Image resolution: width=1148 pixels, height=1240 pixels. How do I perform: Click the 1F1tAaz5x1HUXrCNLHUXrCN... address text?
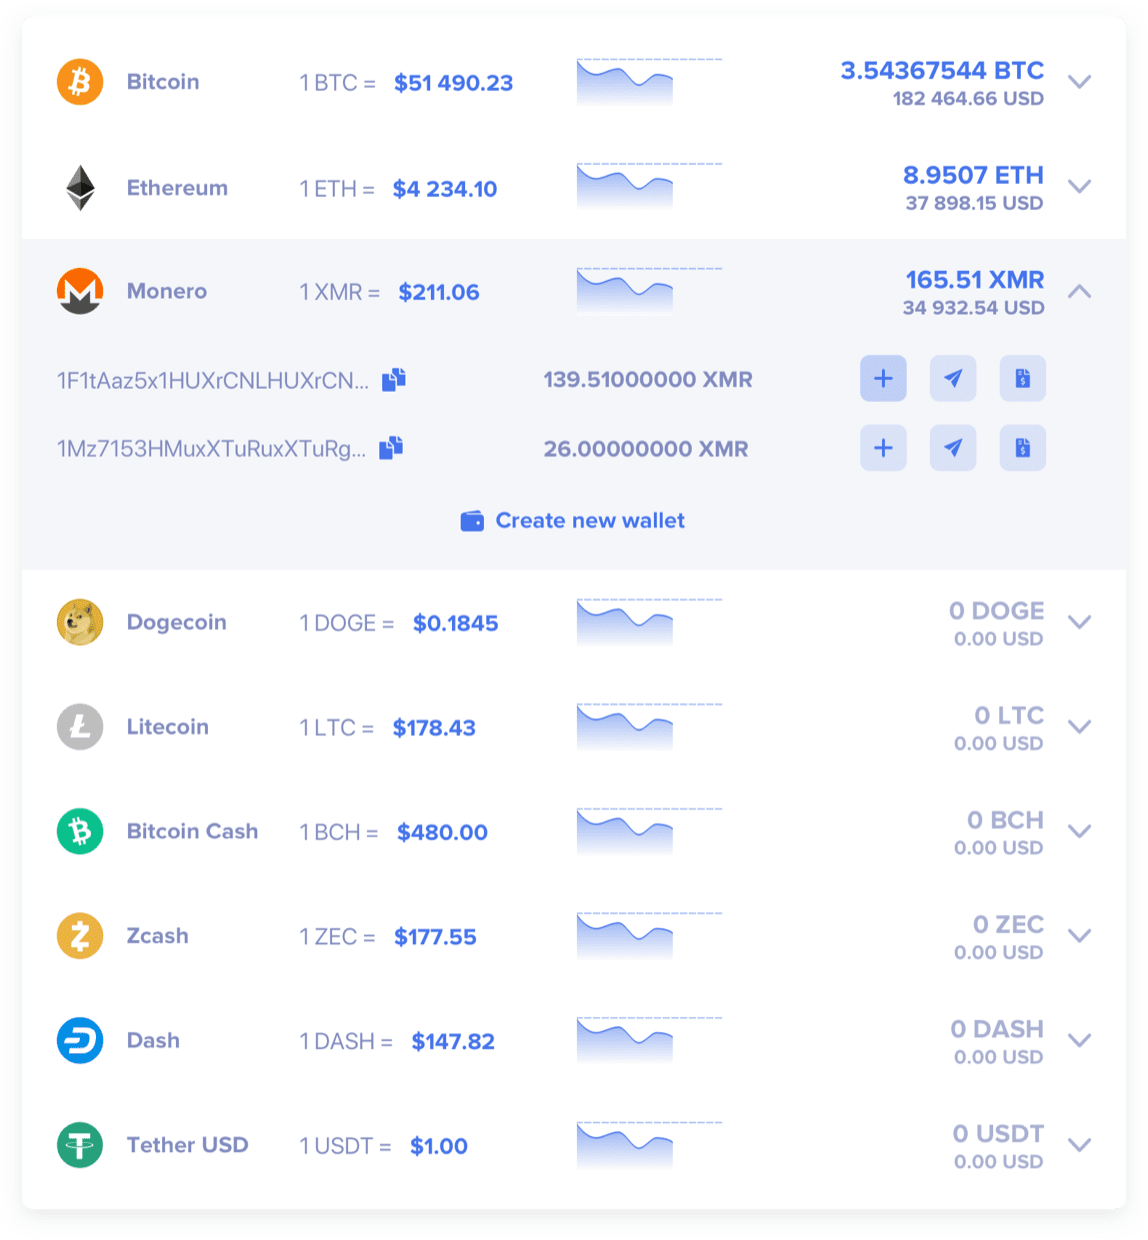point(213,380)
